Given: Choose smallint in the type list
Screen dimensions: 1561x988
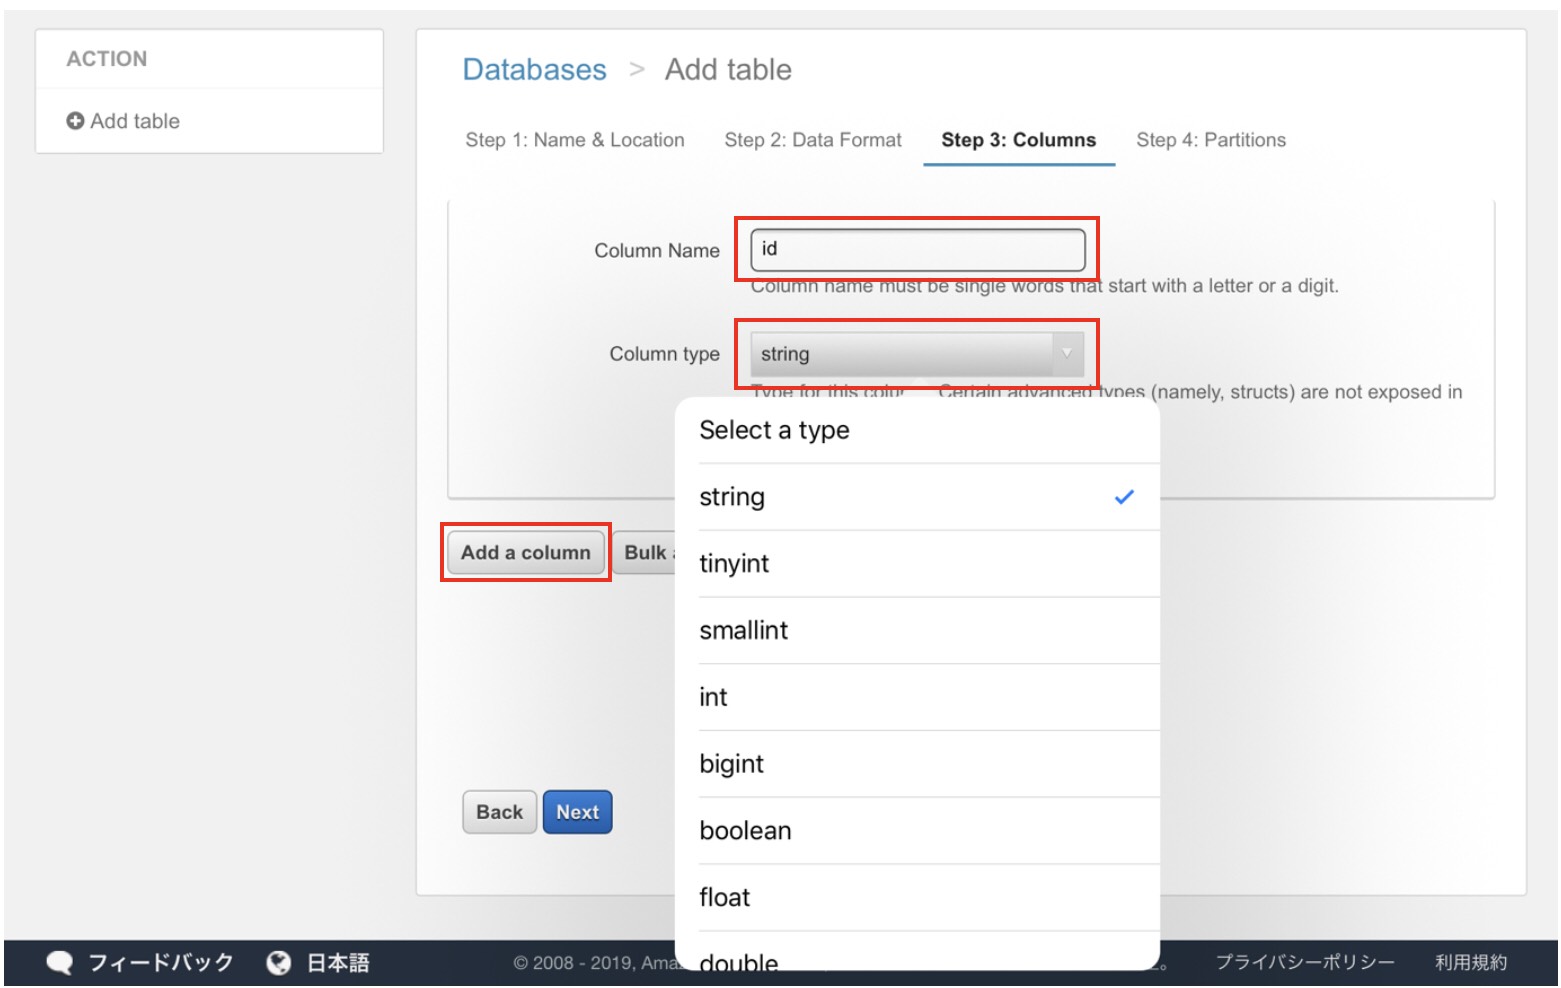Looking at the screenshot, I should [743, 631].
